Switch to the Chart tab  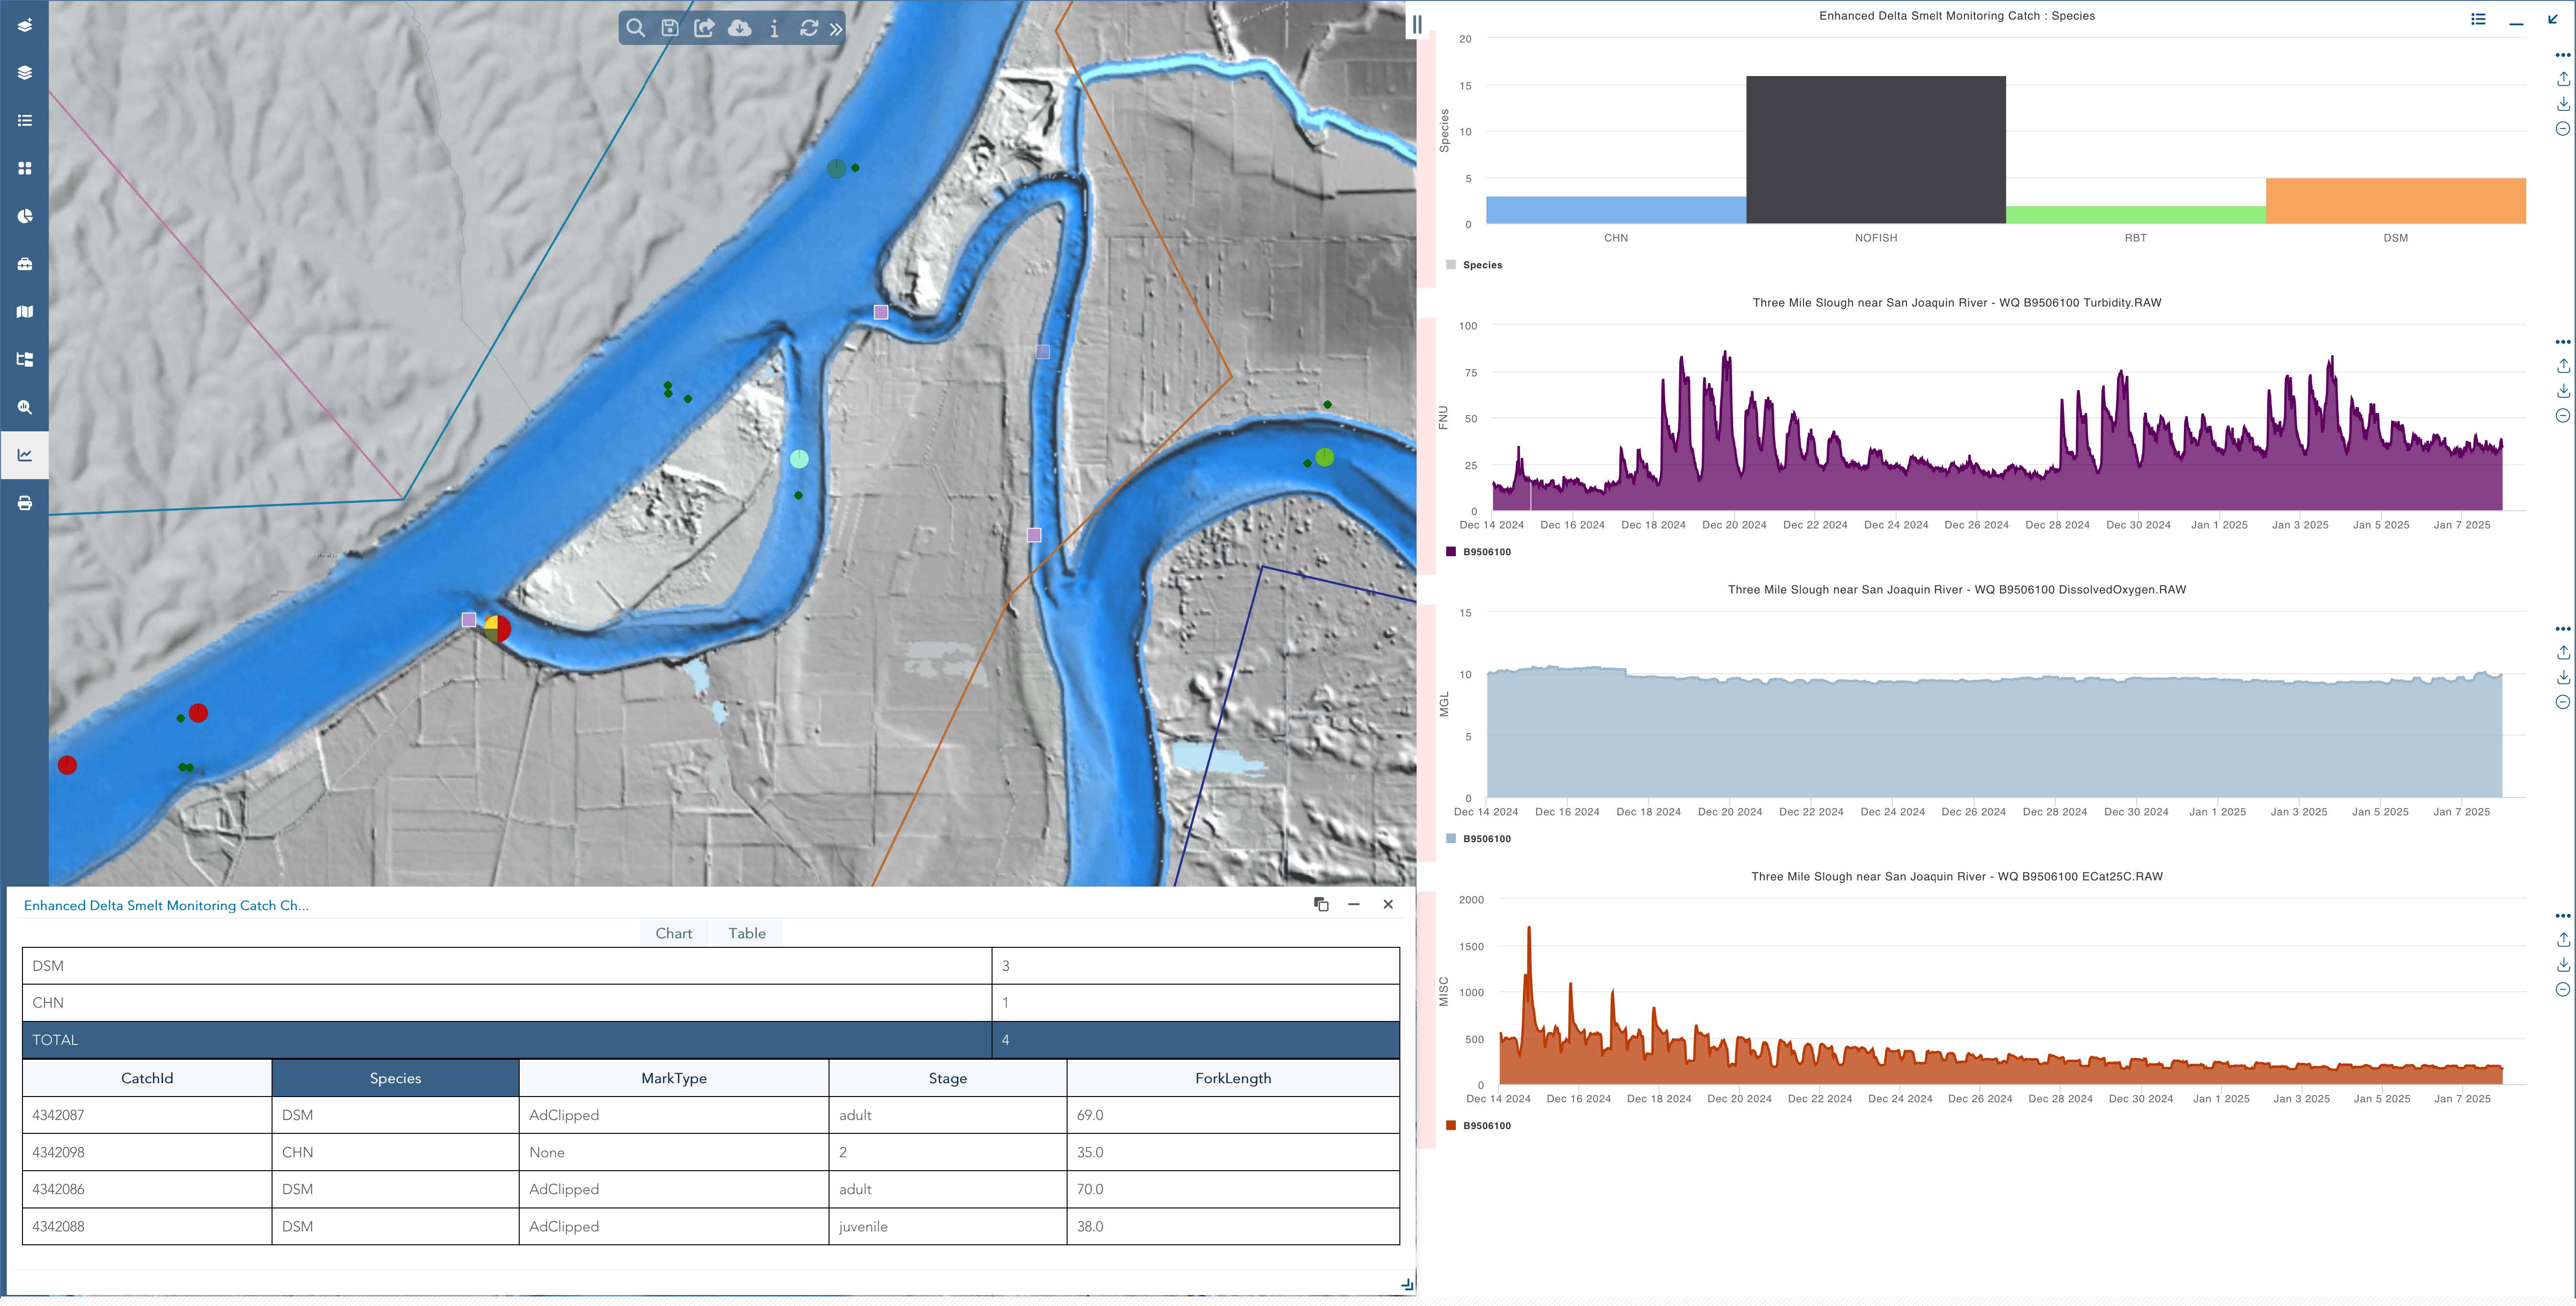(673, 933)
